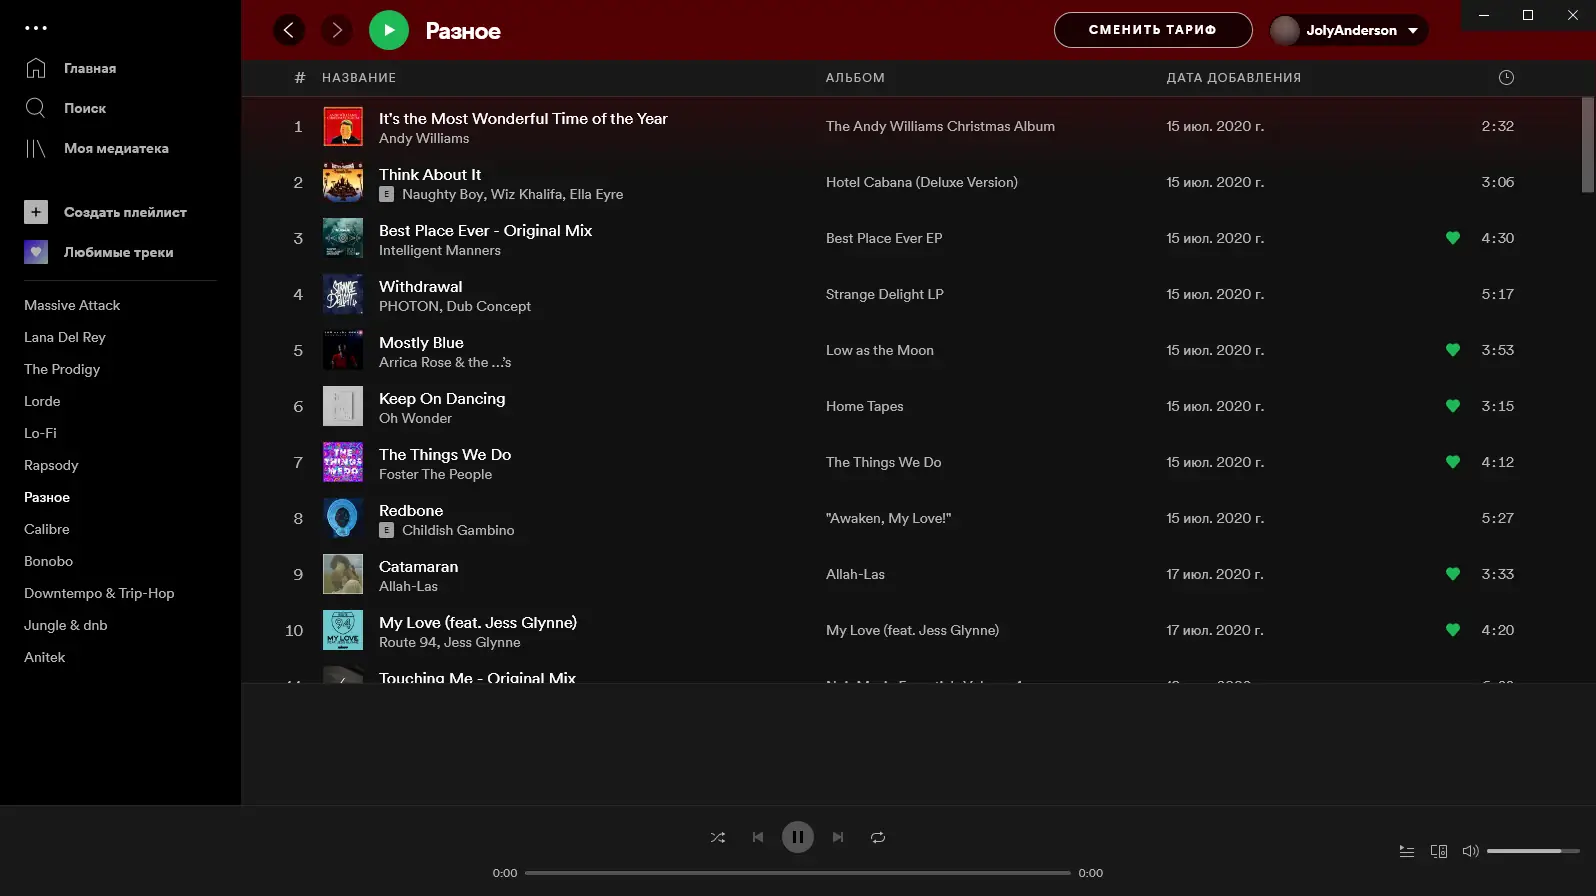The height and width of the screenshot is (896, 1596).
Task: Adjust the volume slider
Action: click(x=1533, y=851)
